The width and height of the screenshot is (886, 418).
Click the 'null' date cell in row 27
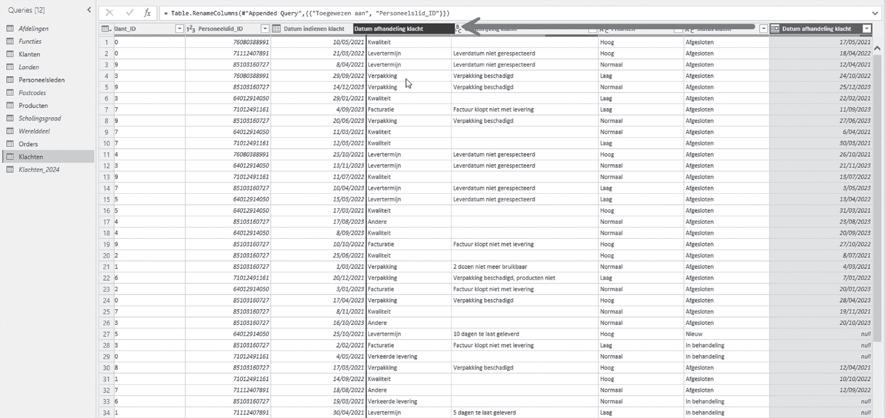821,334
